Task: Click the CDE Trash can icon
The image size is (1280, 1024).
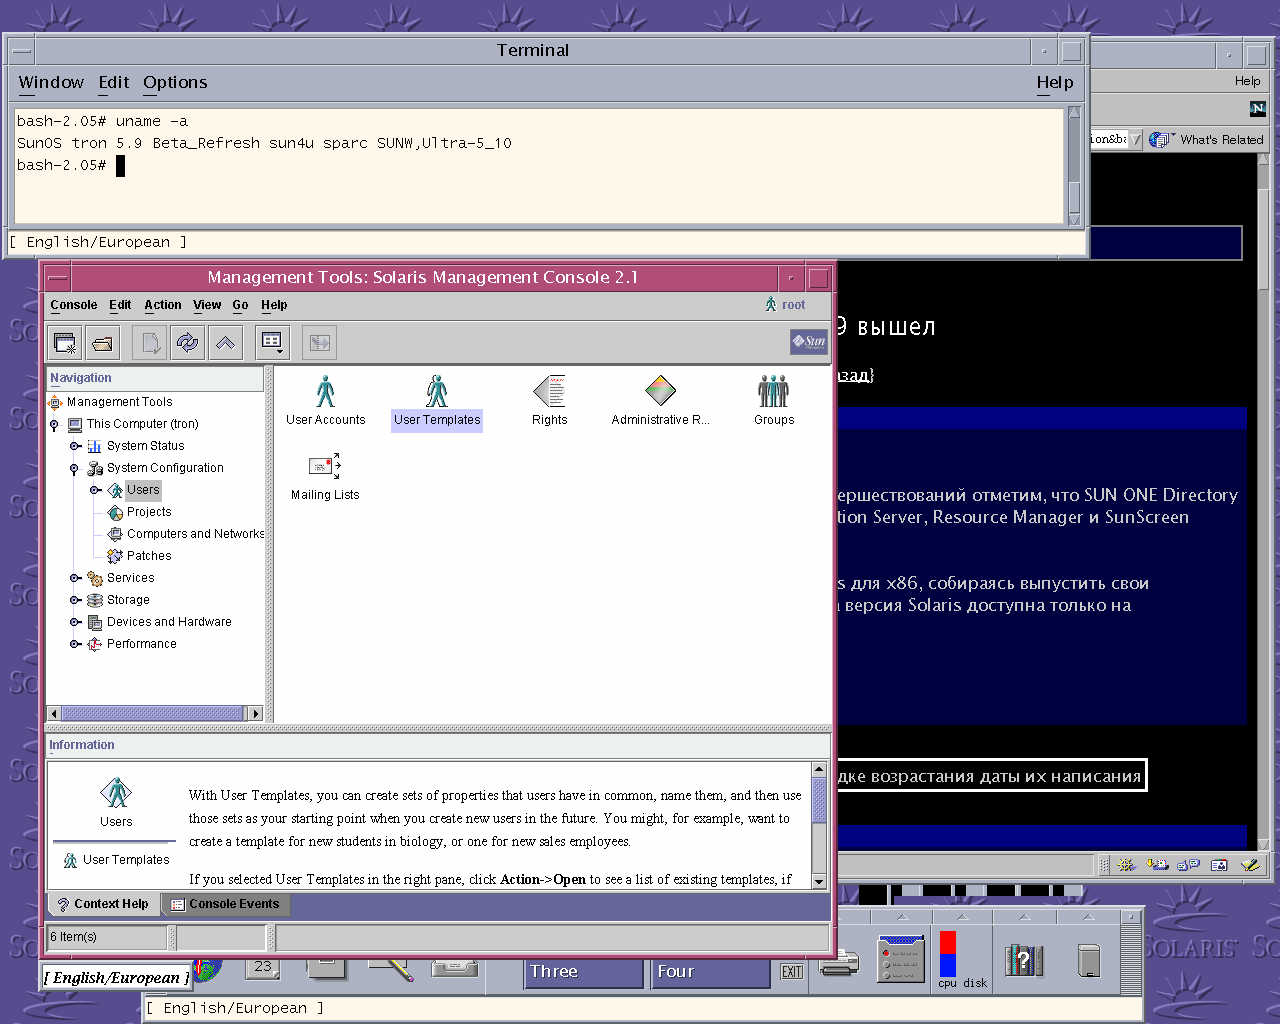Action: pos(1089,961)
